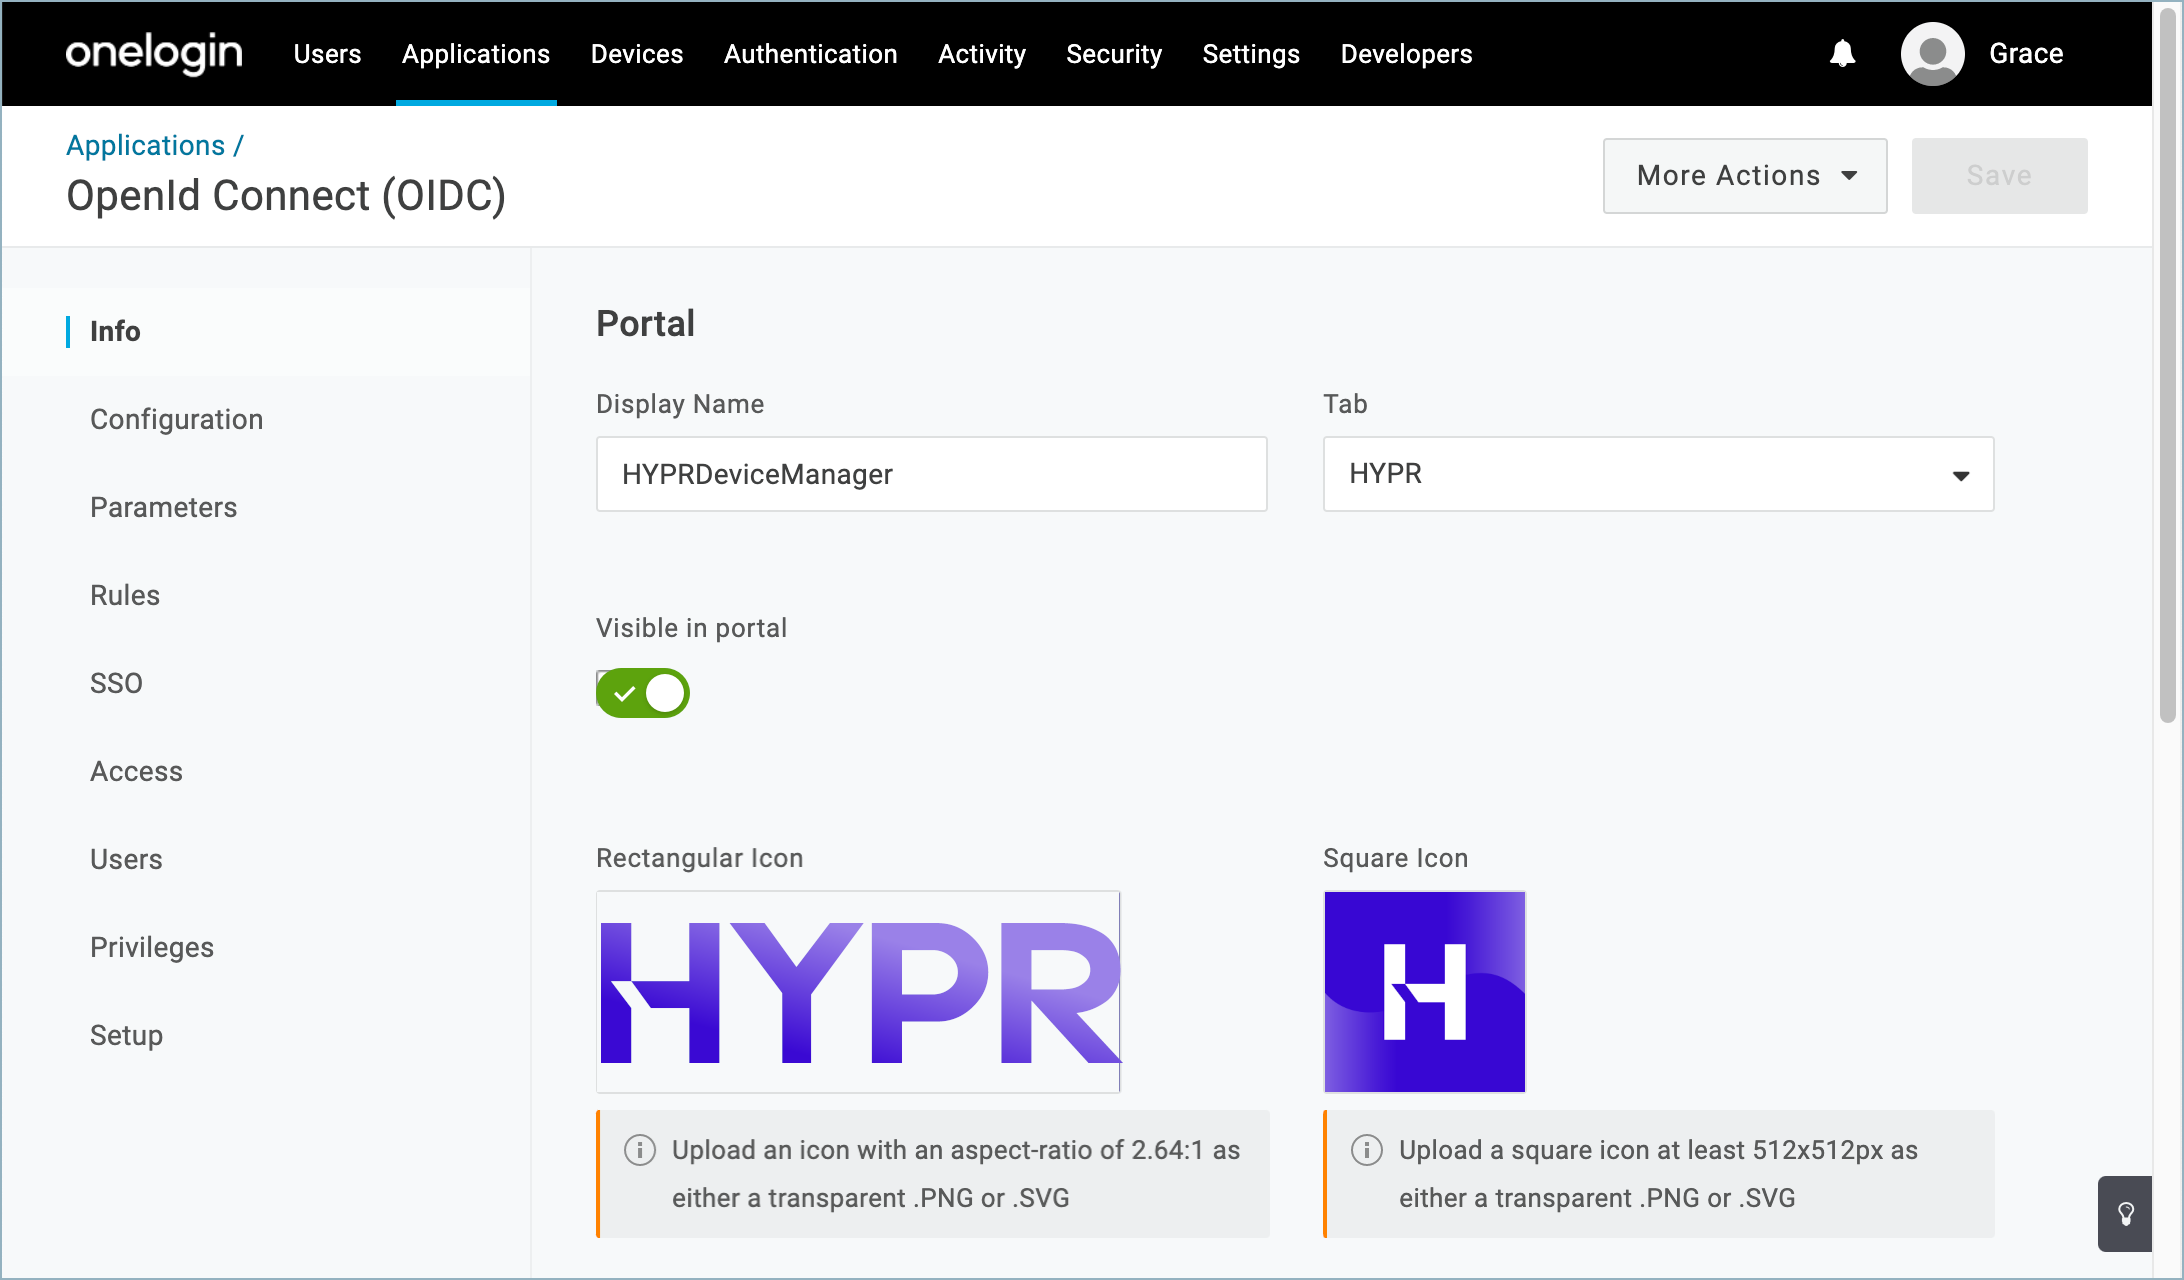Open the Authentication menu
The height and width of the screenshot is (1280, 2184).
(811, 54)
